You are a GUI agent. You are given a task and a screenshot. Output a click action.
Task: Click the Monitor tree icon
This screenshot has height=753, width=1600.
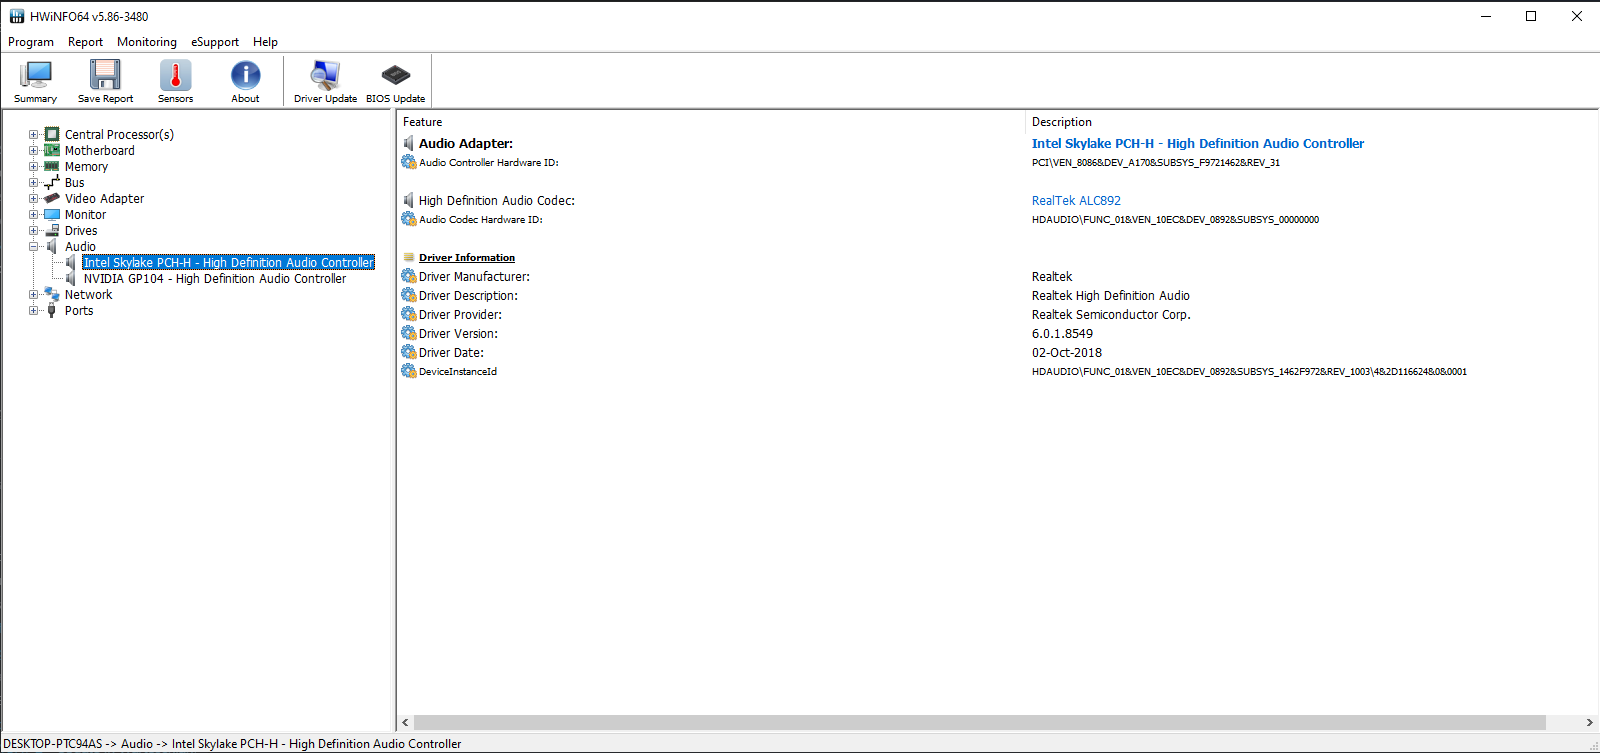point(52,214)
